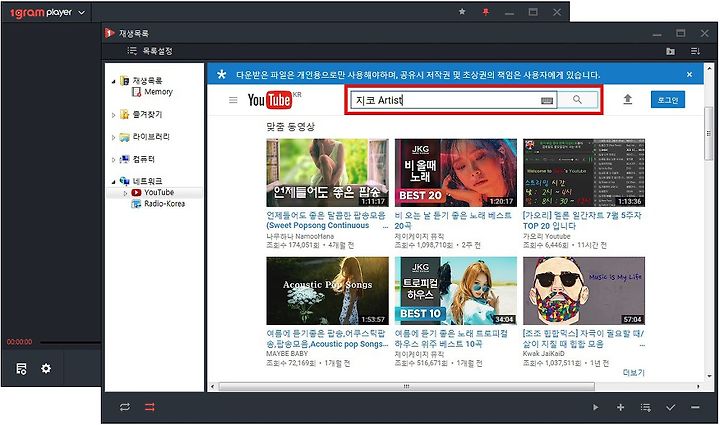
Task: Click the vertical scrollbar thumb of YouTube page
Action: tap(709, 133)
